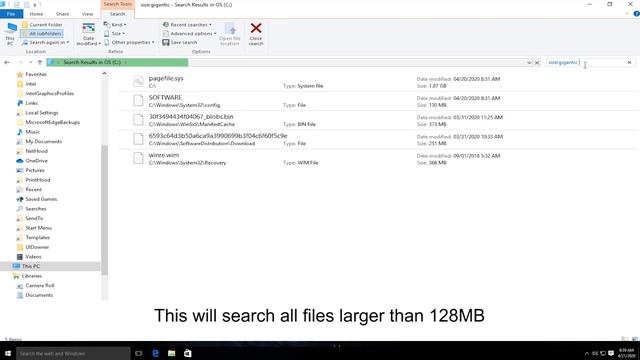Click the navigation pane scrollbar thumb
The width and height of the screenshot is (640, 360).
coord(104,210)
